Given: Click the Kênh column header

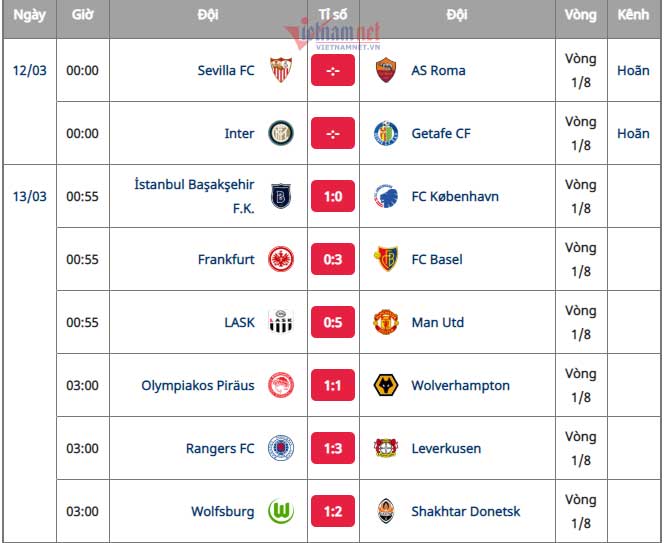Looking at the screenshot, I should (633, 15).
